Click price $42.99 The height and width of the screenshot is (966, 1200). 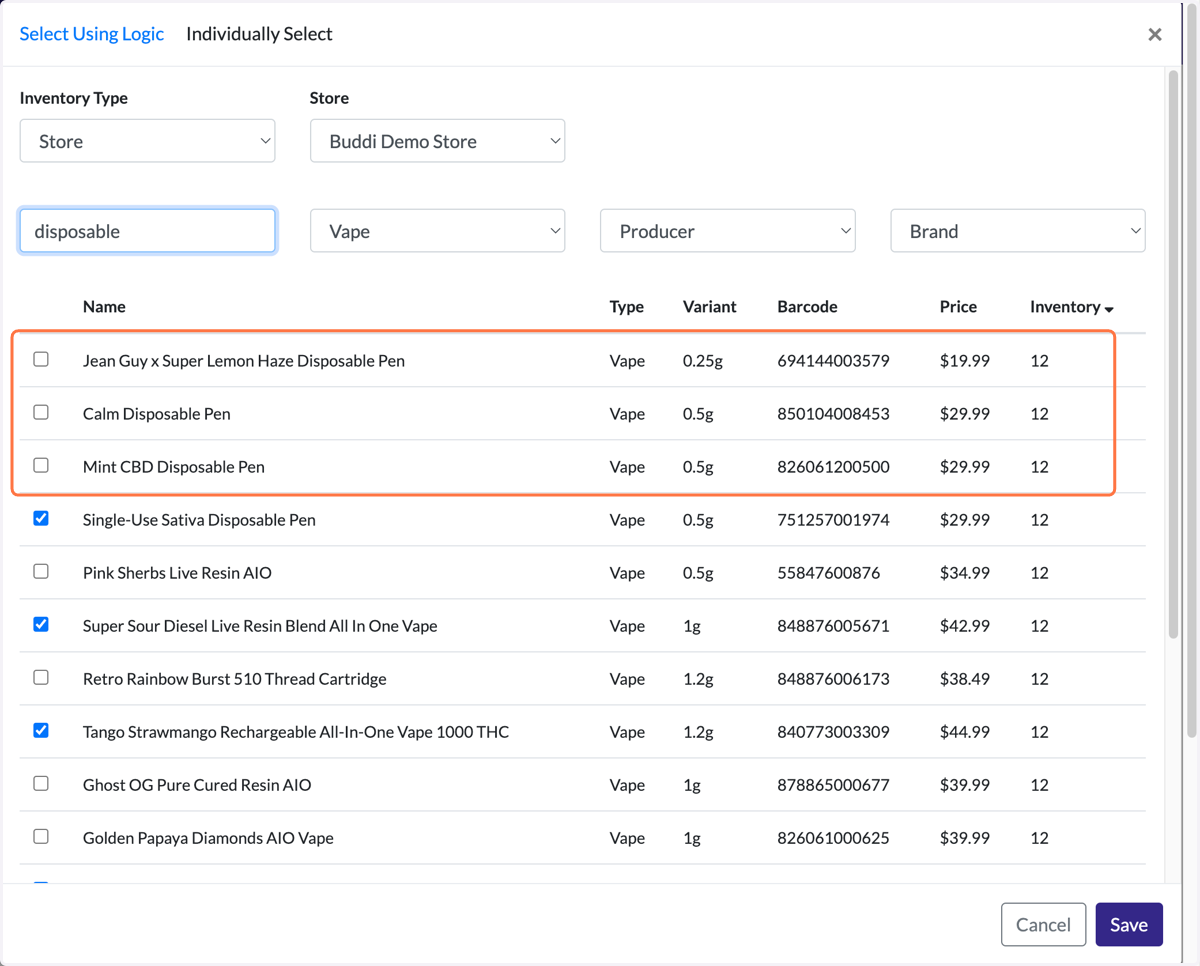pyautogui.click(x=965, y=626)
